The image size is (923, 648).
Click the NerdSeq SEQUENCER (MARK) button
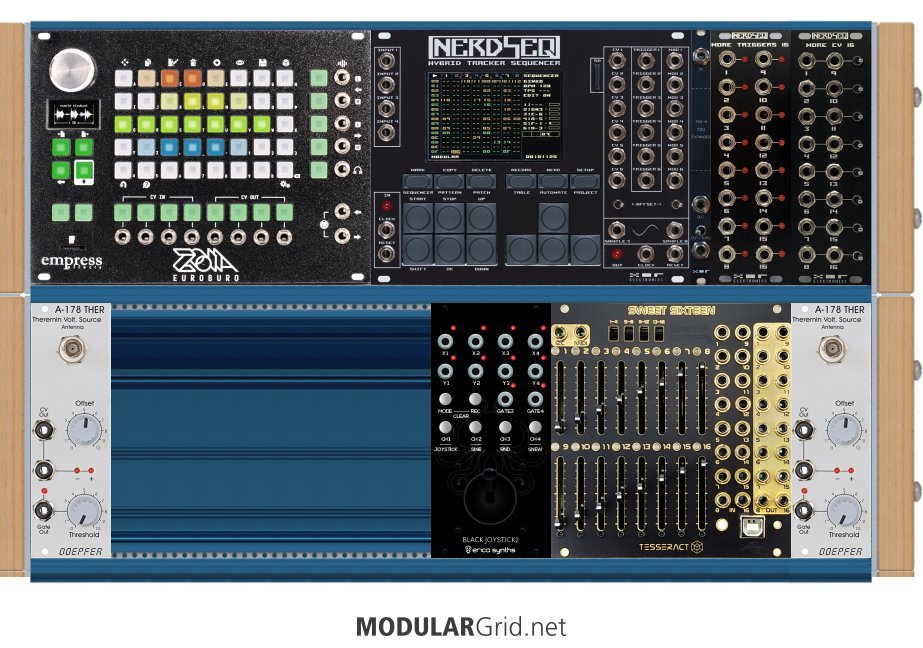click(418, 181)
